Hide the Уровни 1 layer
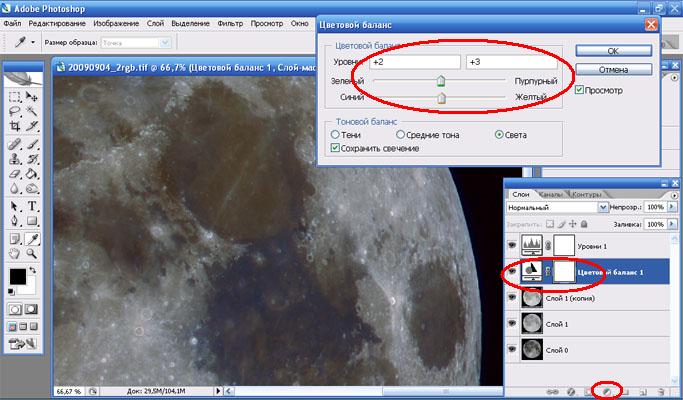The image size is (683, 400). 512,246
